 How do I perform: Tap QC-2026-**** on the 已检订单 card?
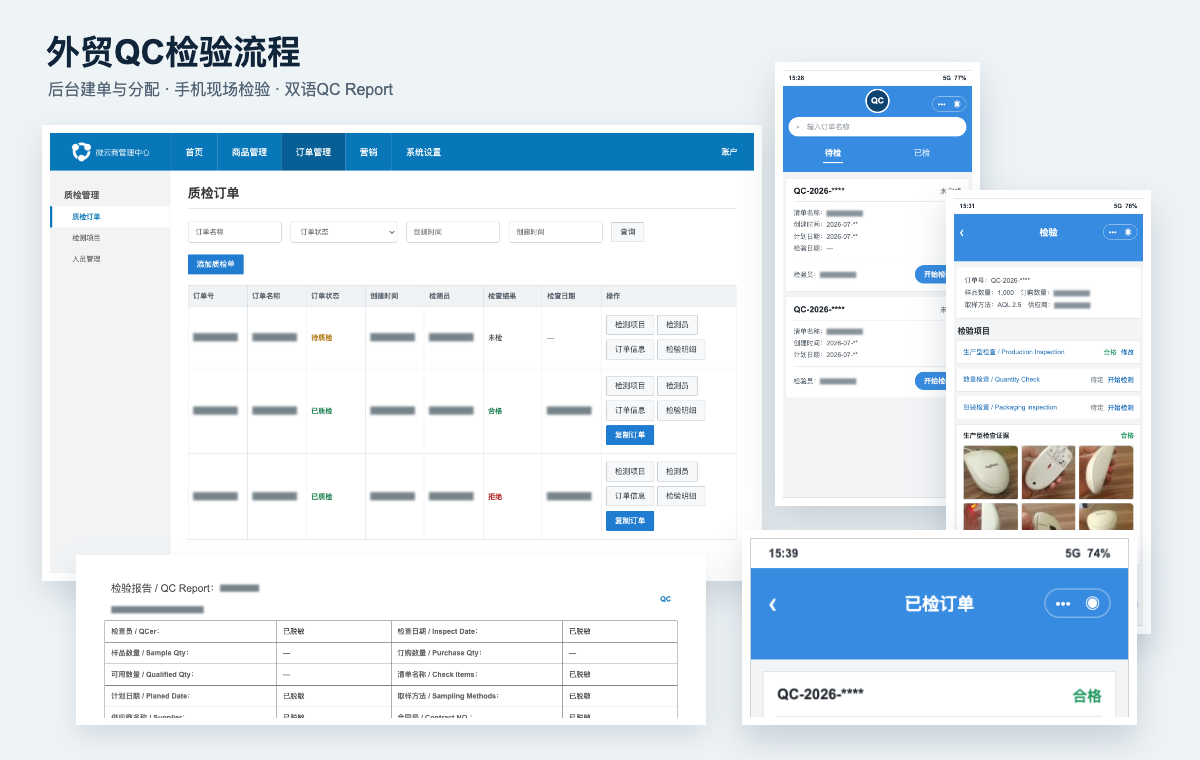pyautogui.click(x=821, y=692)
